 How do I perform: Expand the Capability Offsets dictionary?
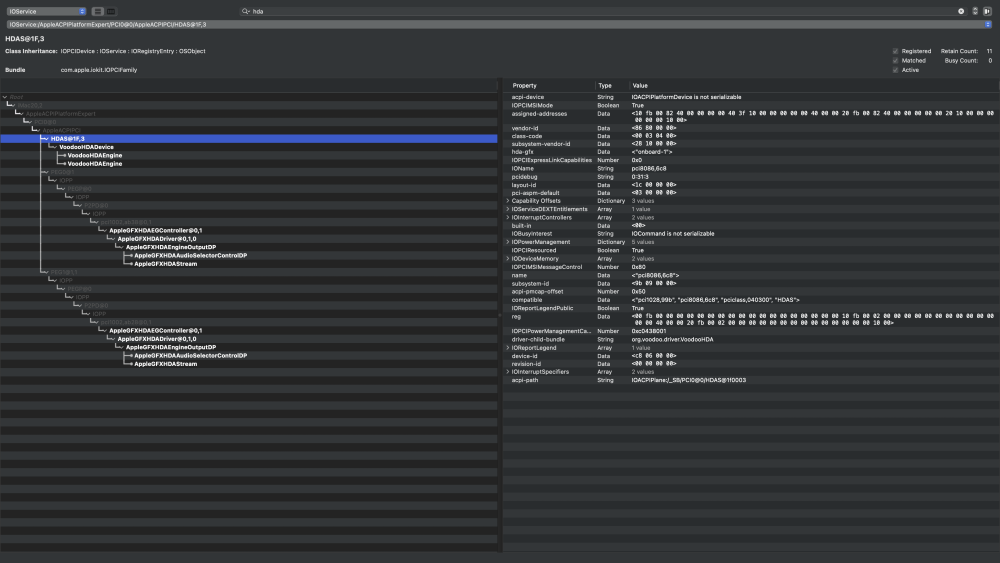click(508, 201)
